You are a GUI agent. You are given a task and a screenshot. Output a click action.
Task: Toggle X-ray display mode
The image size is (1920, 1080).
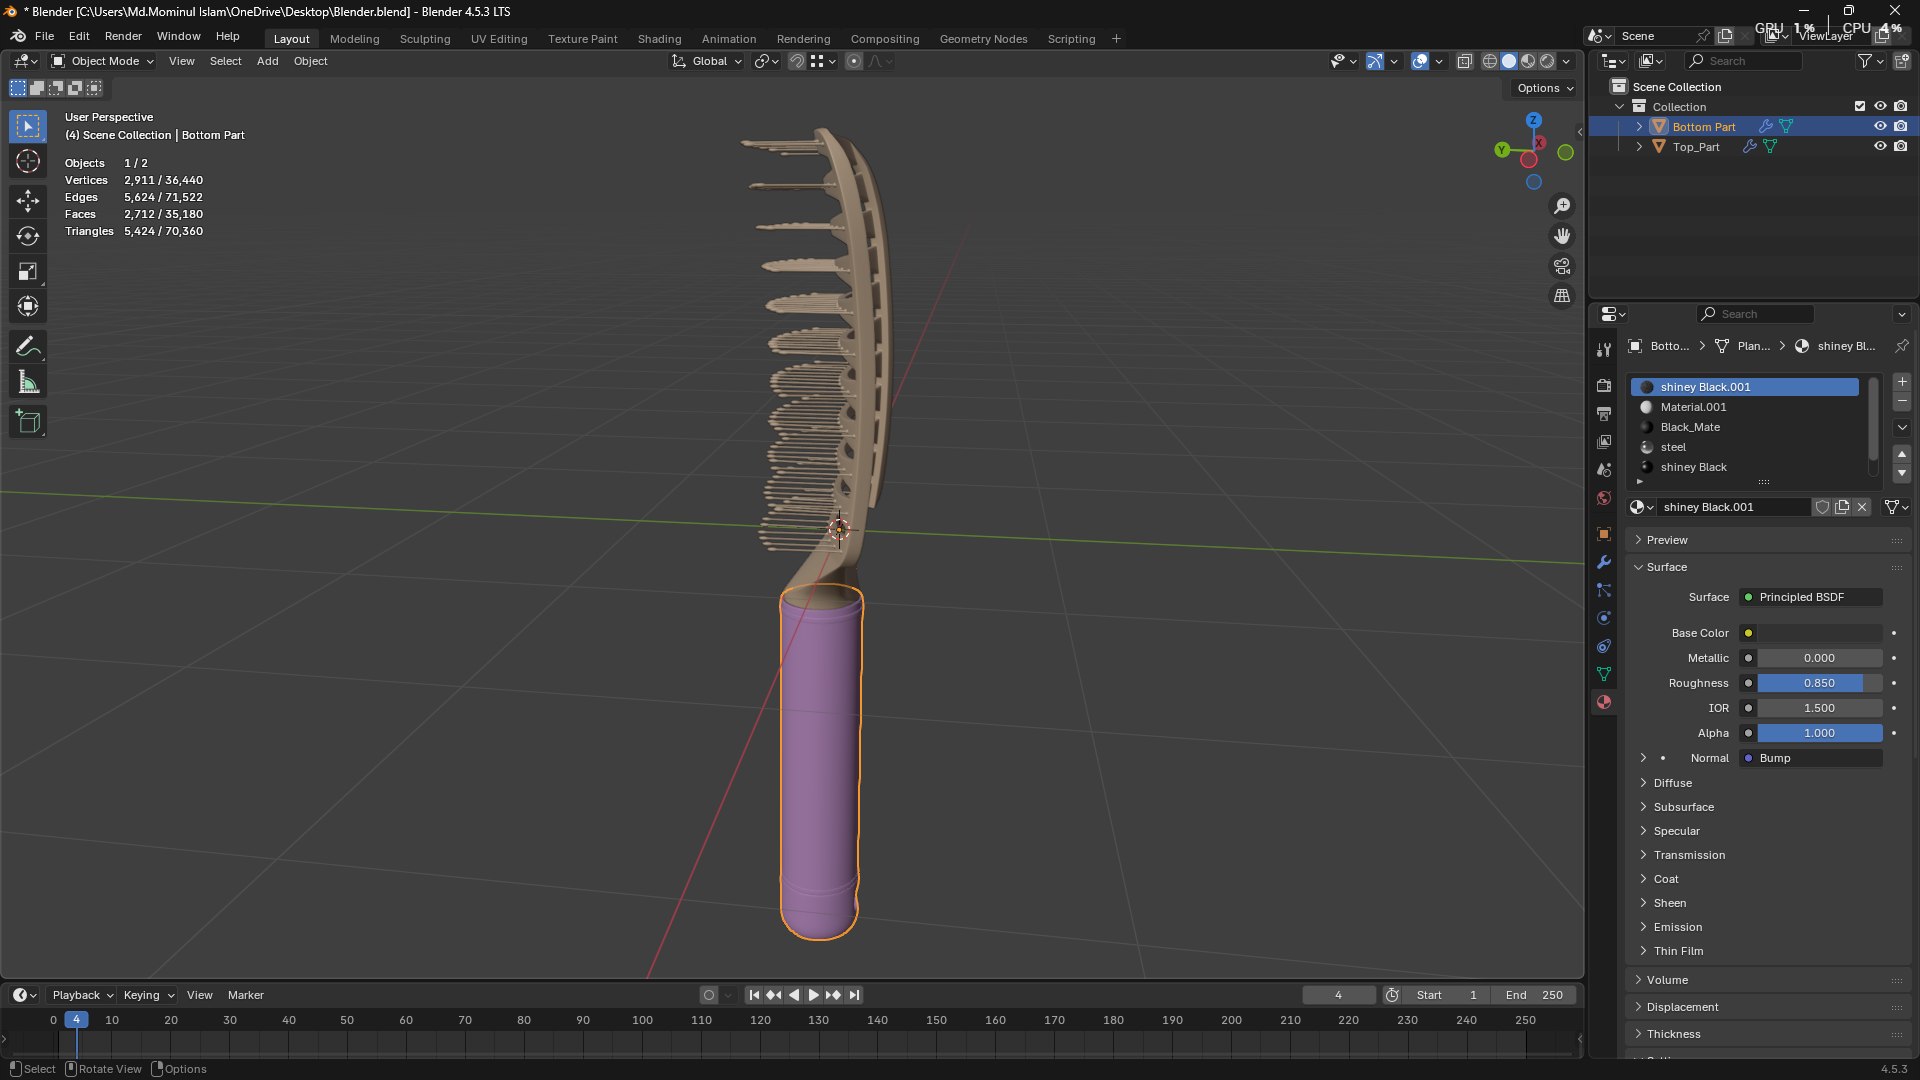pos(1465,61)
